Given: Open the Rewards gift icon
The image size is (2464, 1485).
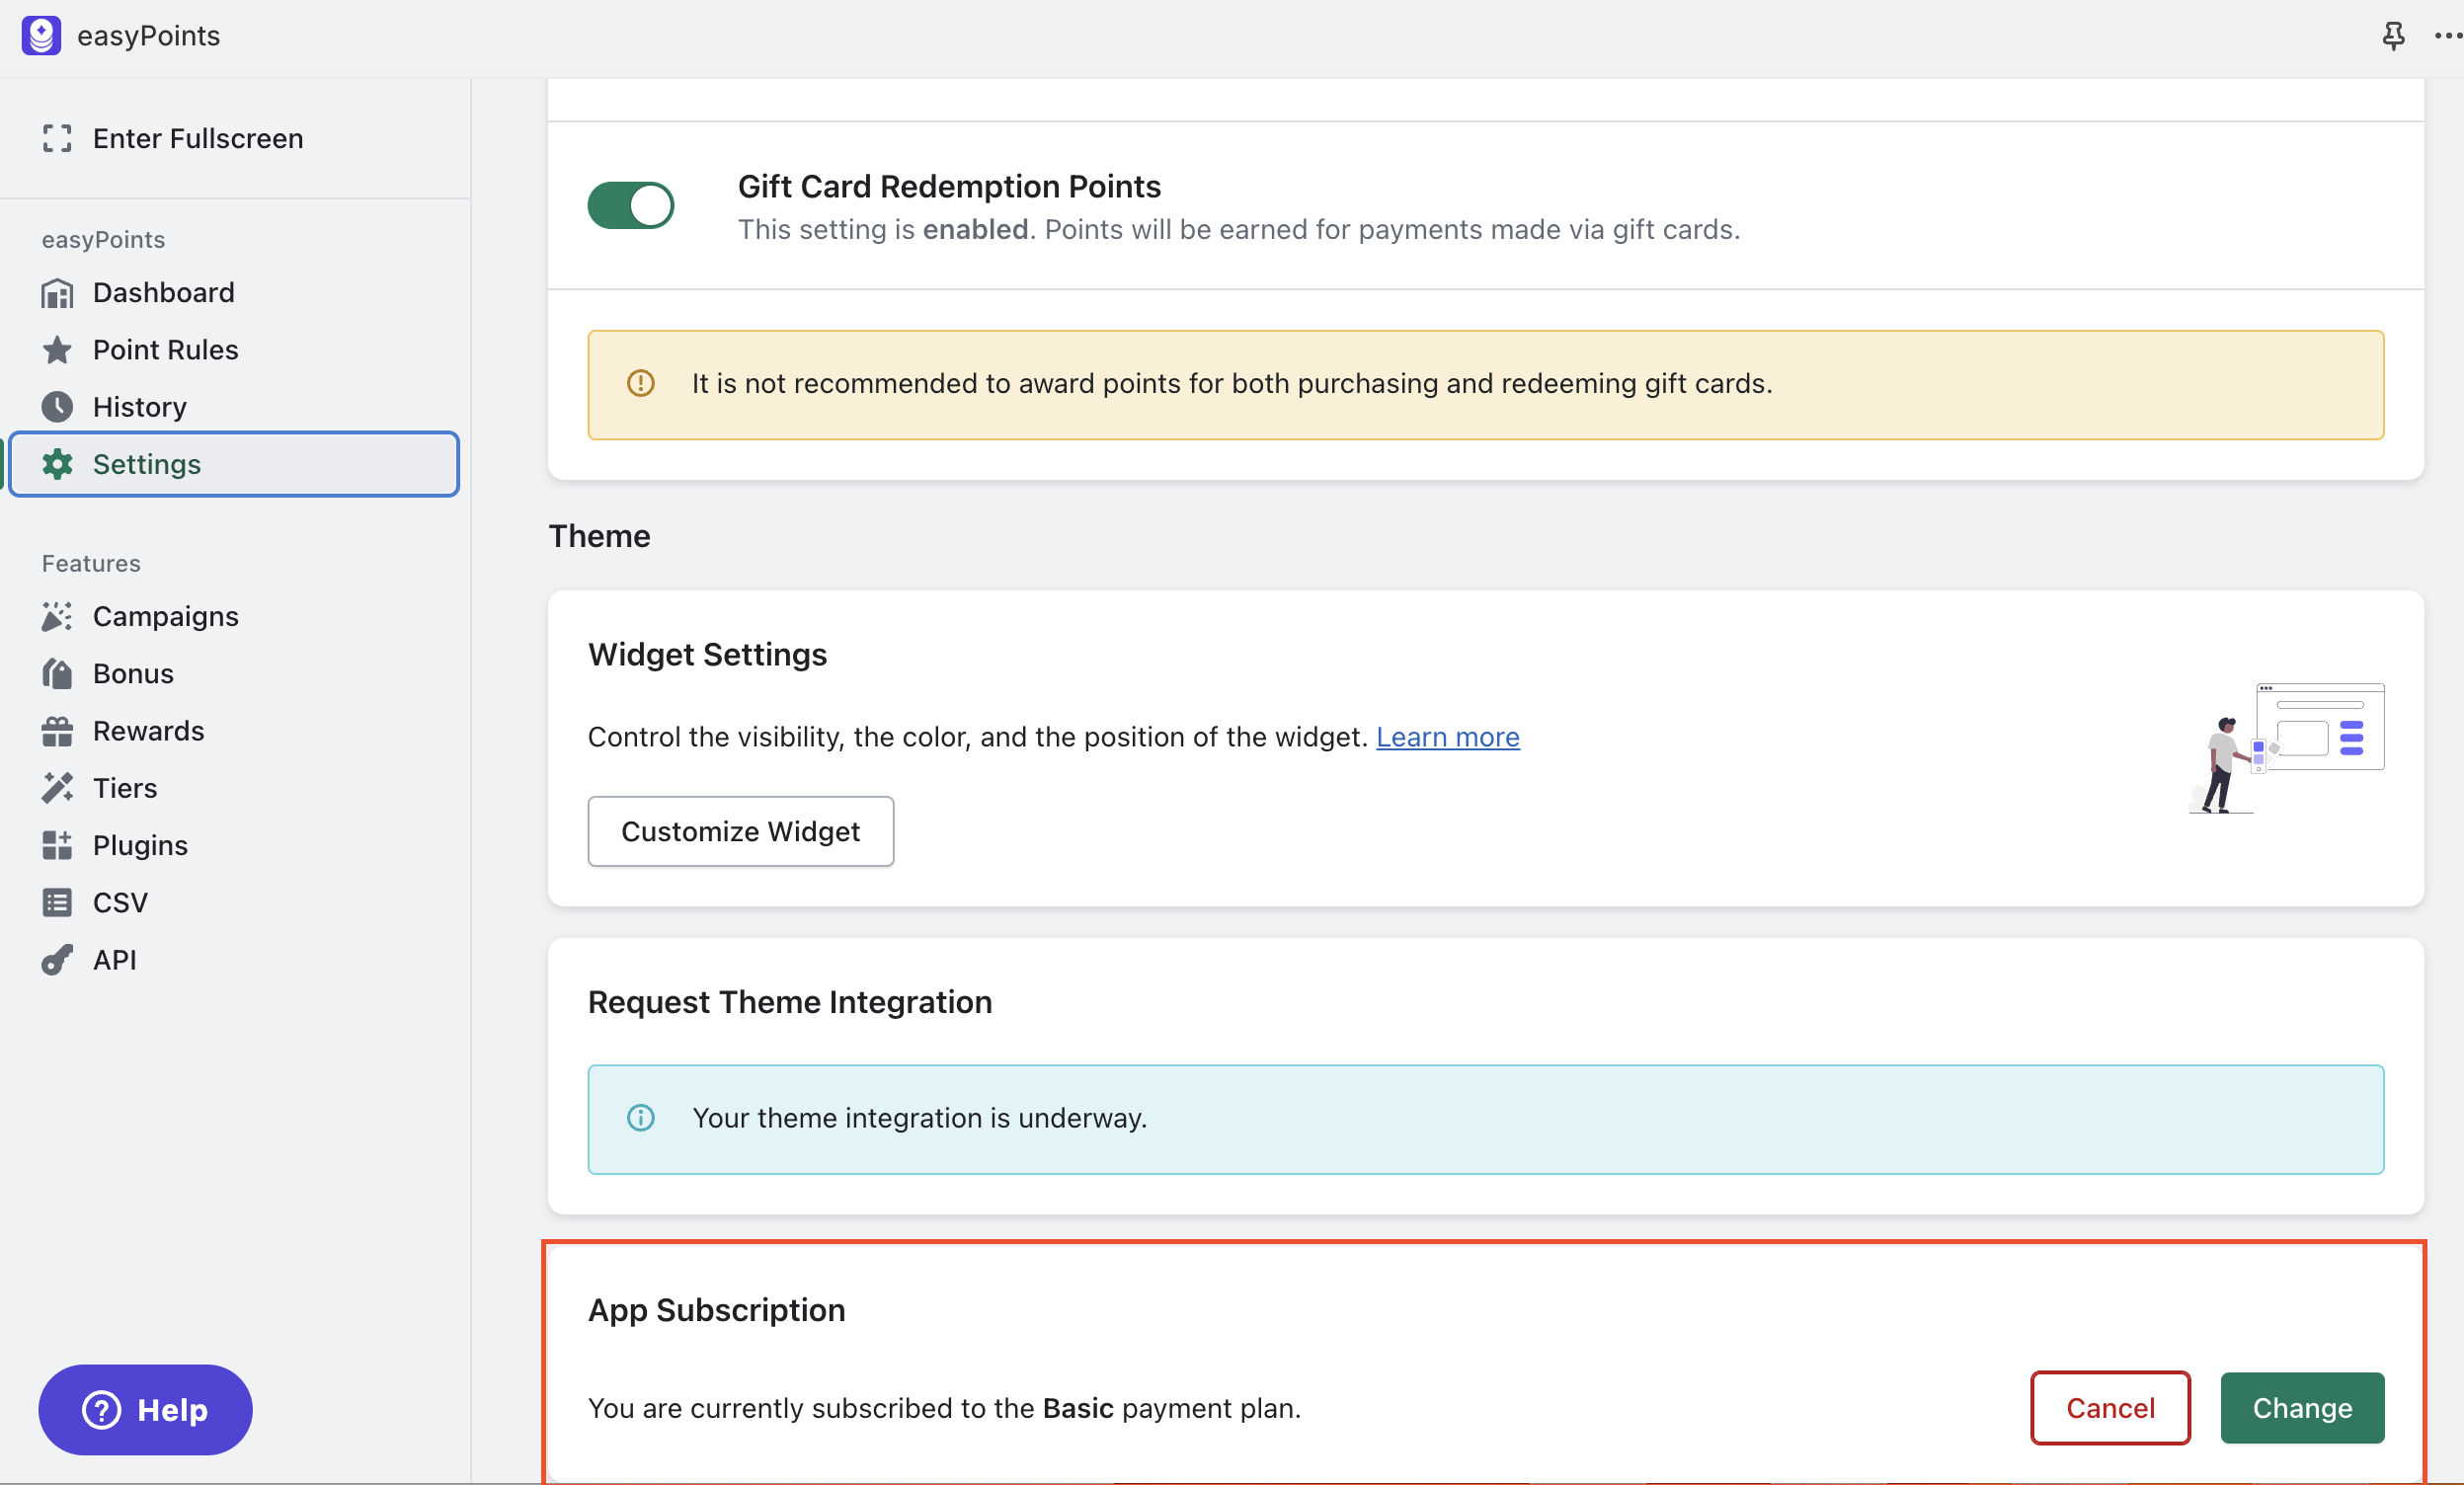Looking at the screenshot, I should coord(58,730).
